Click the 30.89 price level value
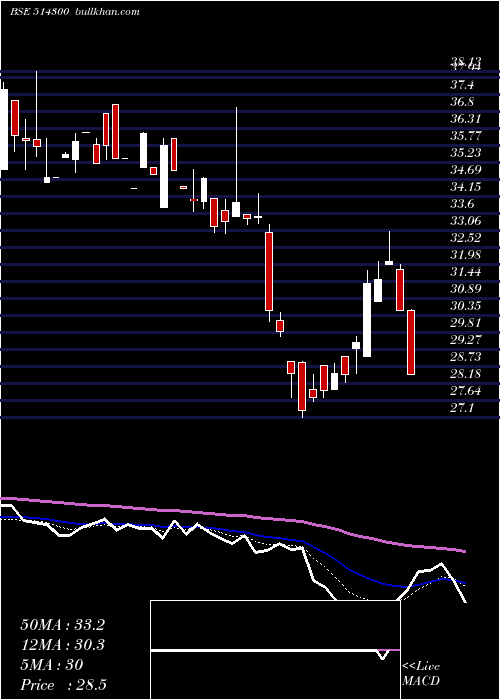 pyautogui.click(x=465, y=288)
